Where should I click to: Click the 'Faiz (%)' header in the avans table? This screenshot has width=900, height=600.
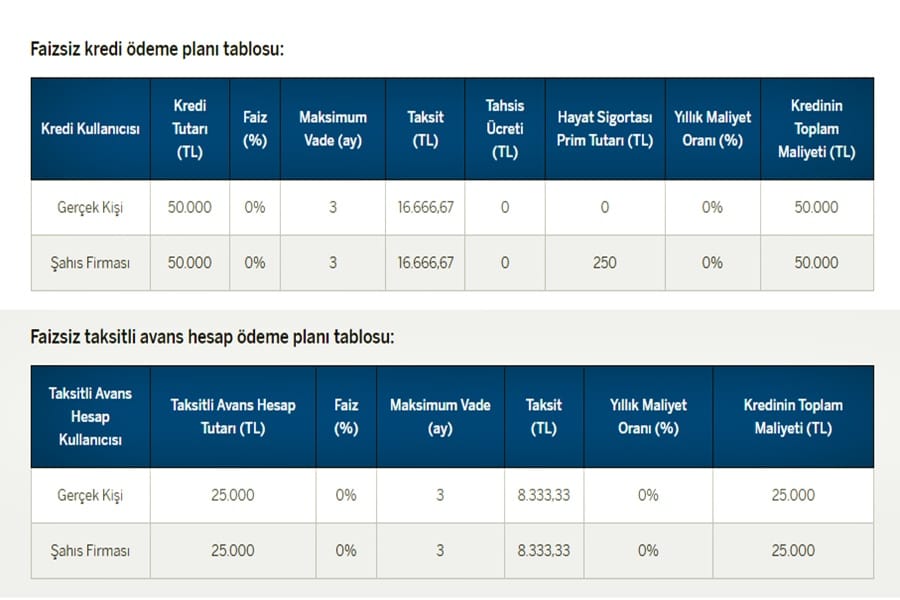(346, 416)
